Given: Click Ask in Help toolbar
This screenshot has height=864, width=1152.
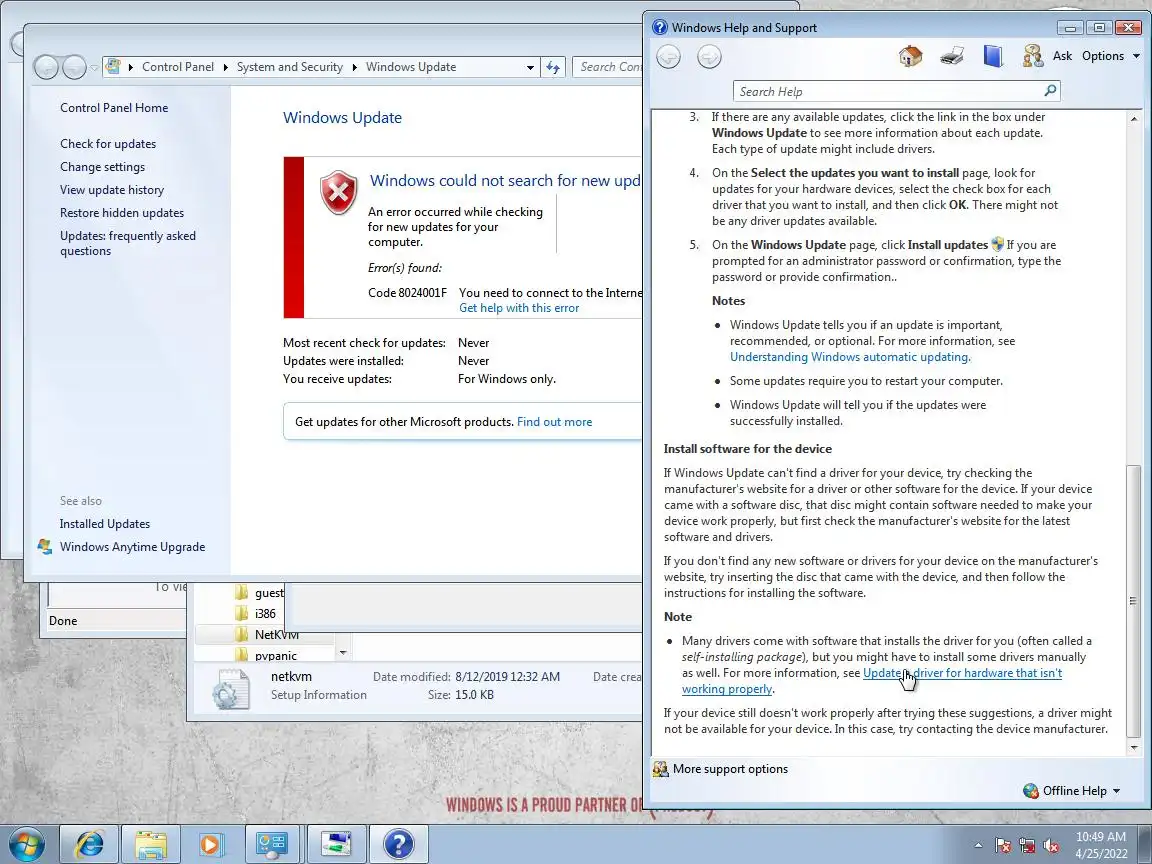Looking at the screenshot, I should 1062,56.
